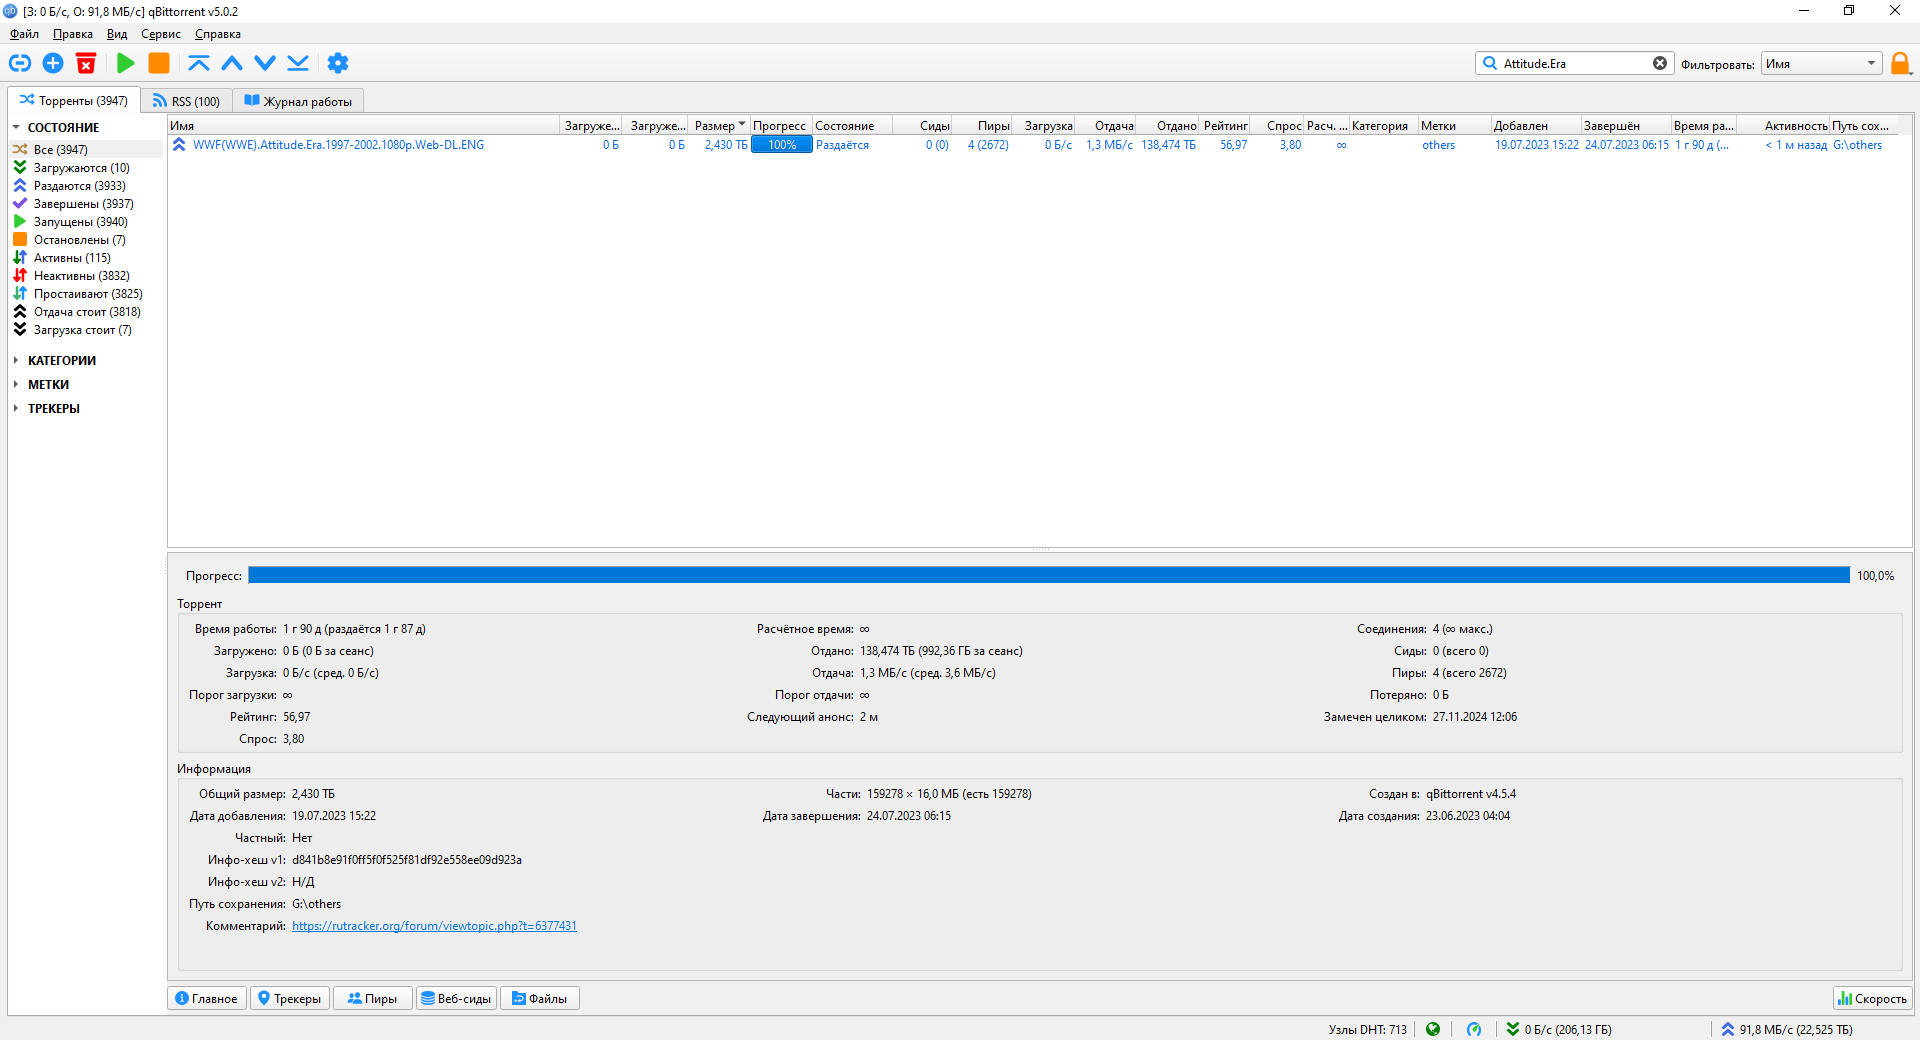This screenshot has height=1040, width=1920.
Task: Filter by Простаивают (3825)
Action: pos(88,294)
